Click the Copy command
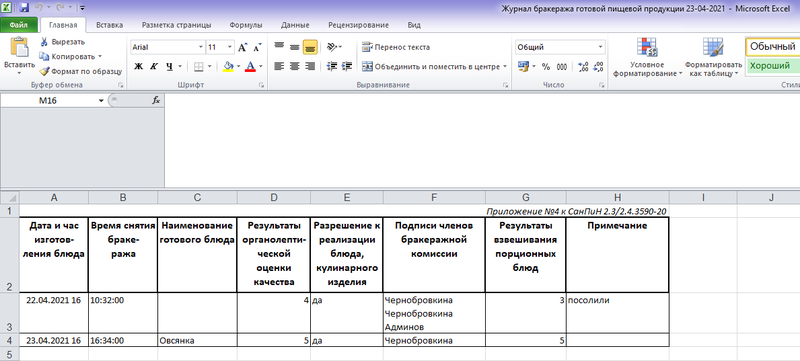The height and width of the screenshot is (361, 800). pos(70,57)
